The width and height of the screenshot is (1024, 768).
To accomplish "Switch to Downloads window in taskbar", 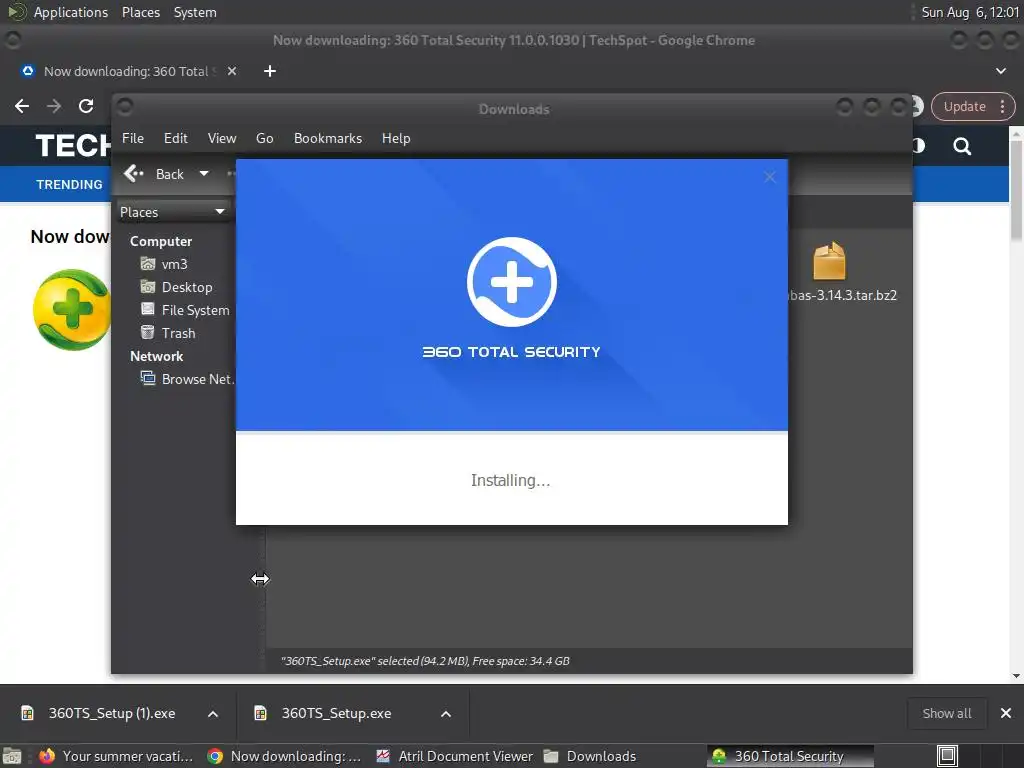I will point(590,756).
